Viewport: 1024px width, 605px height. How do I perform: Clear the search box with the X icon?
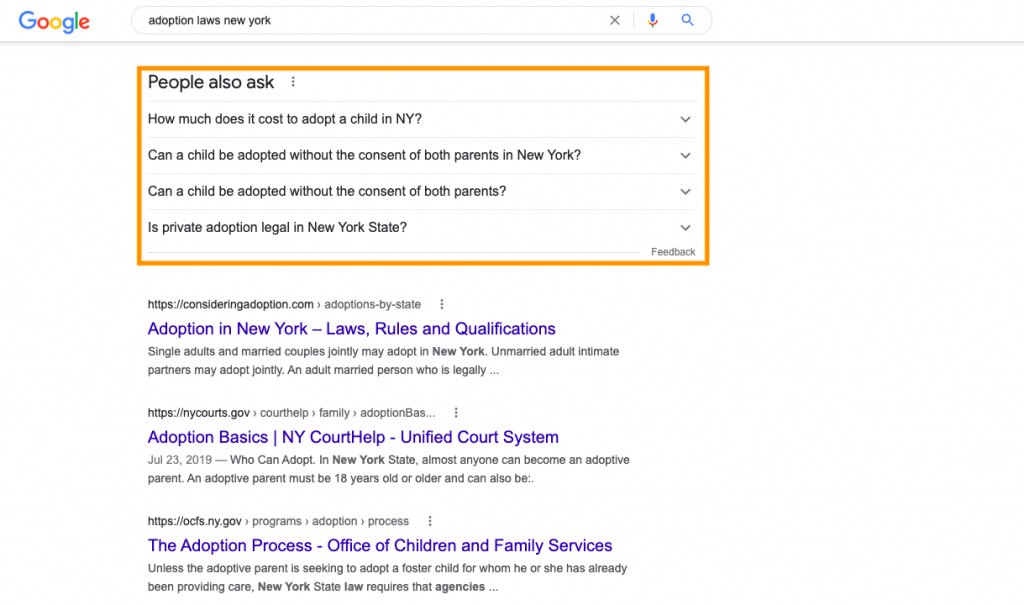click(x=615, y=20)
